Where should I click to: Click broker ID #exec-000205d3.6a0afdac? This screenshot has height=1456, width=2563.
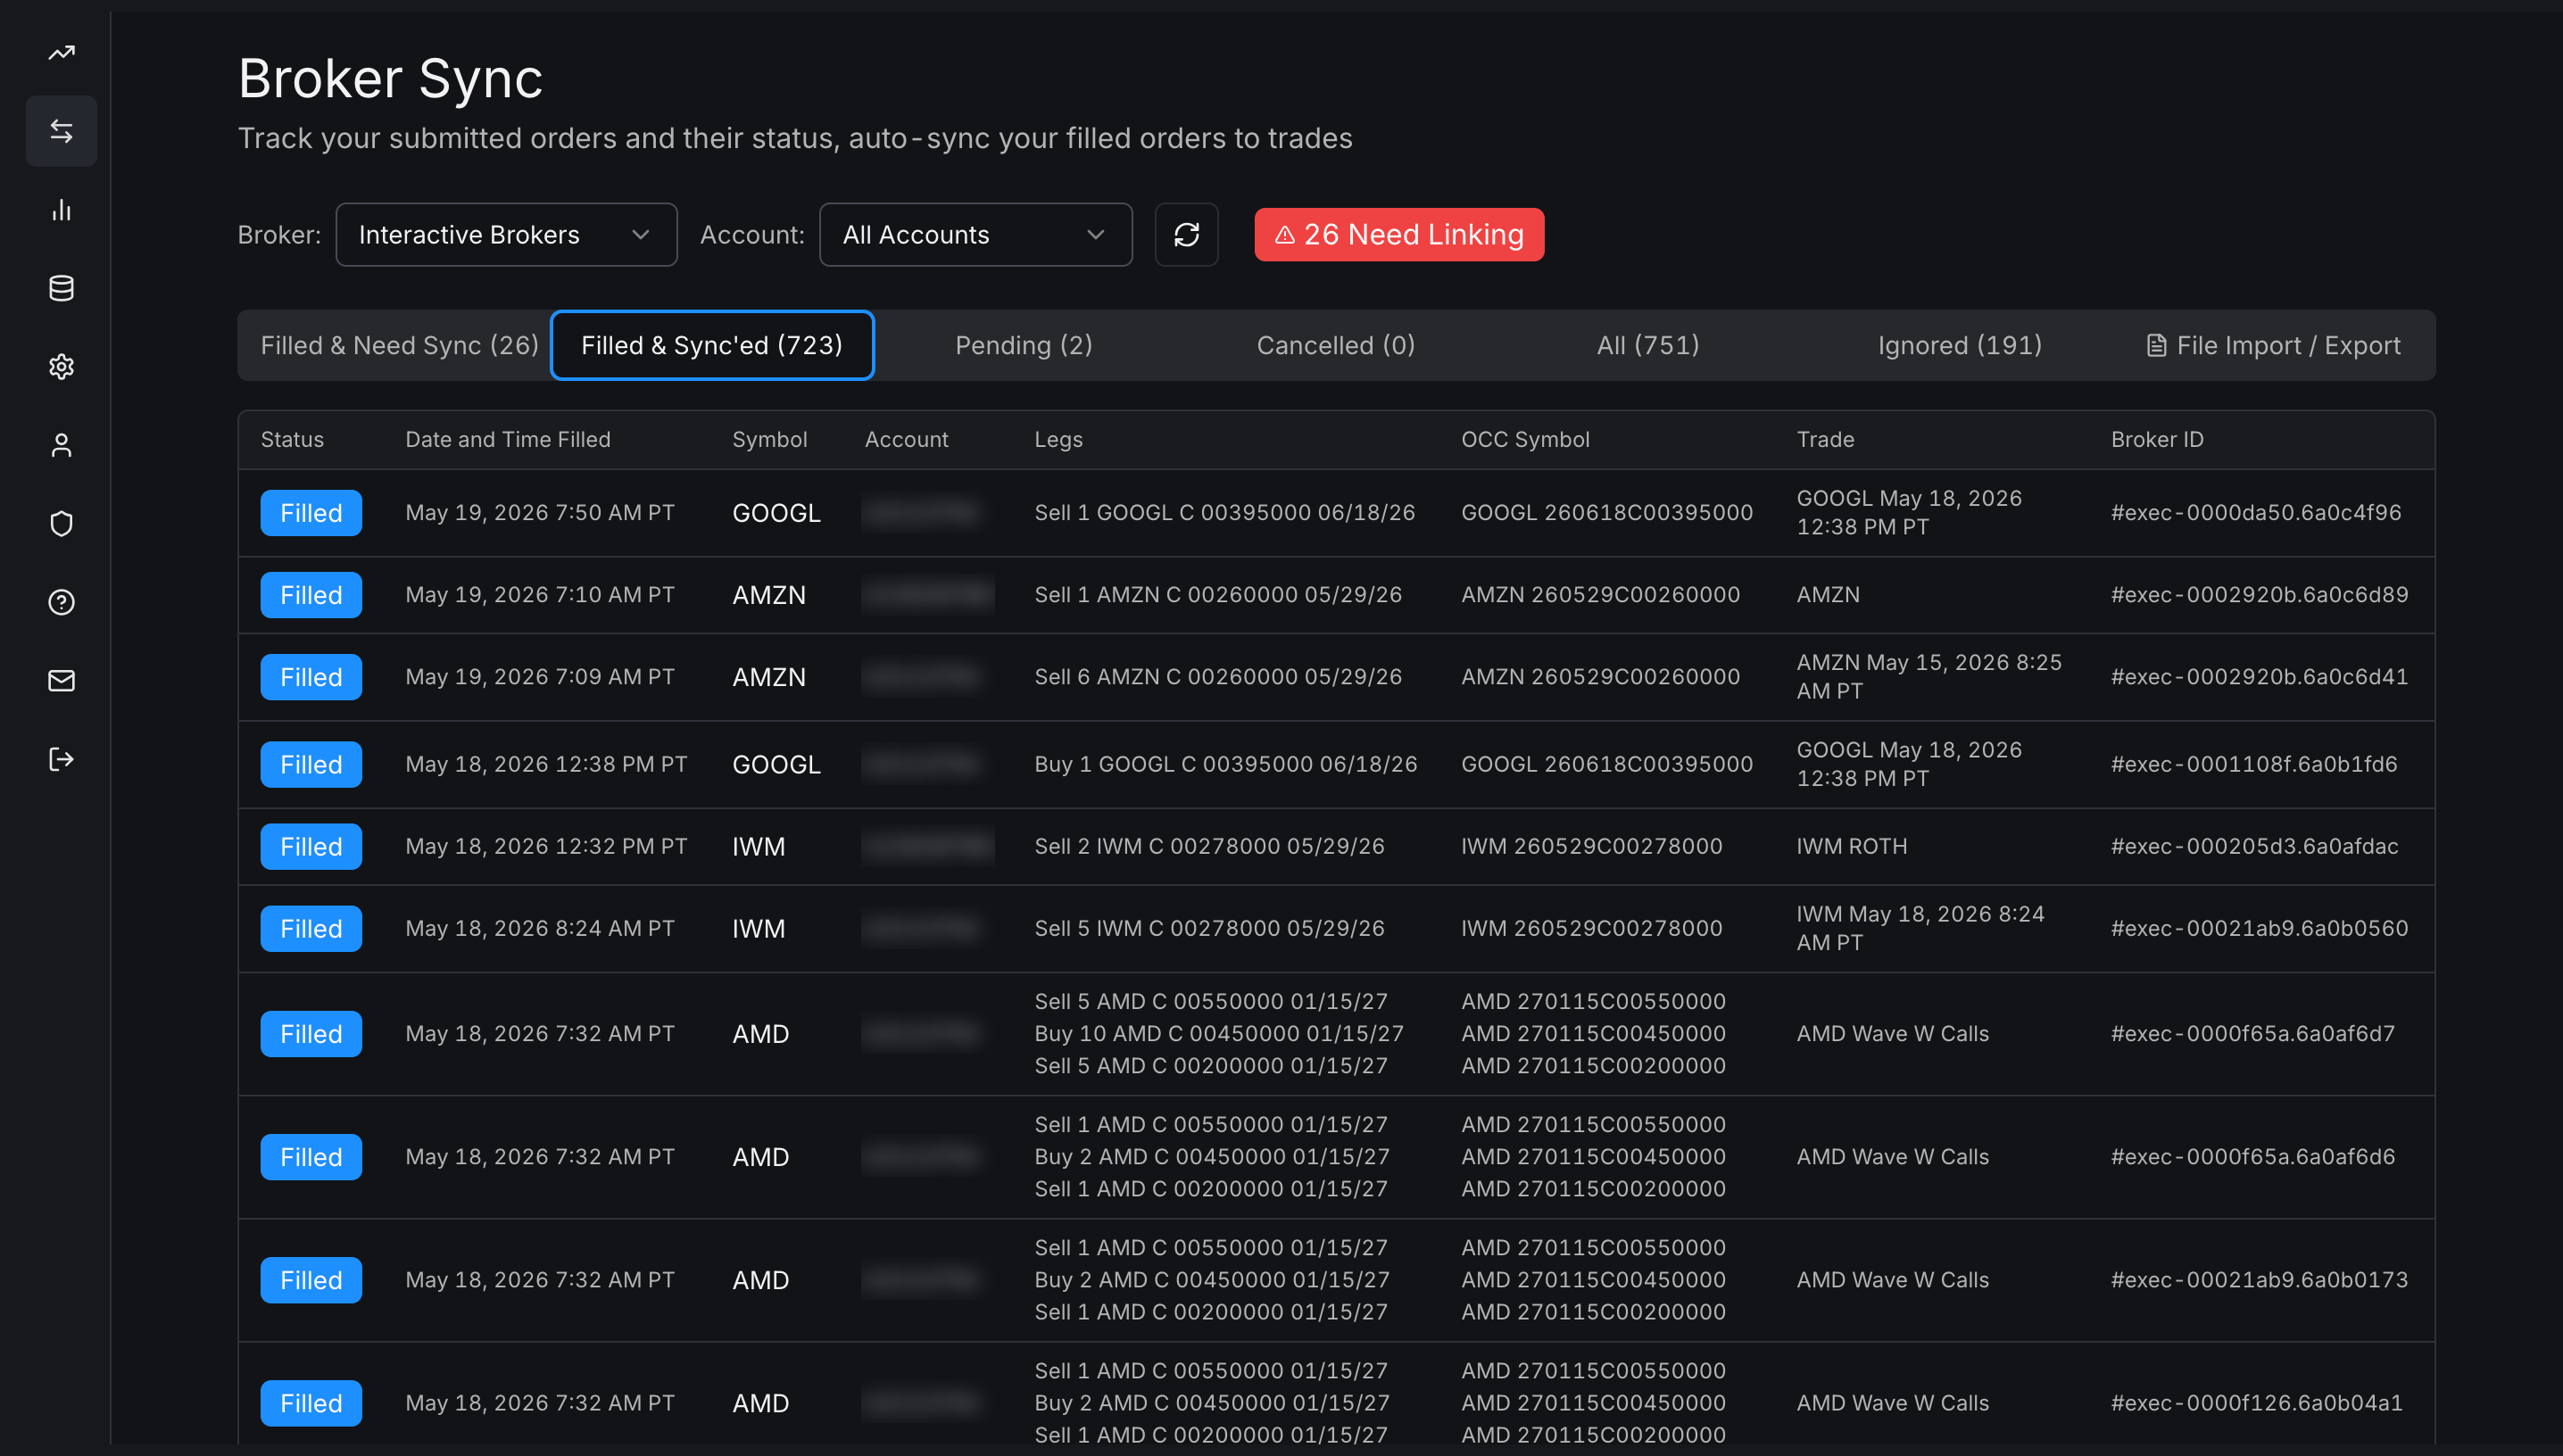2254,847
